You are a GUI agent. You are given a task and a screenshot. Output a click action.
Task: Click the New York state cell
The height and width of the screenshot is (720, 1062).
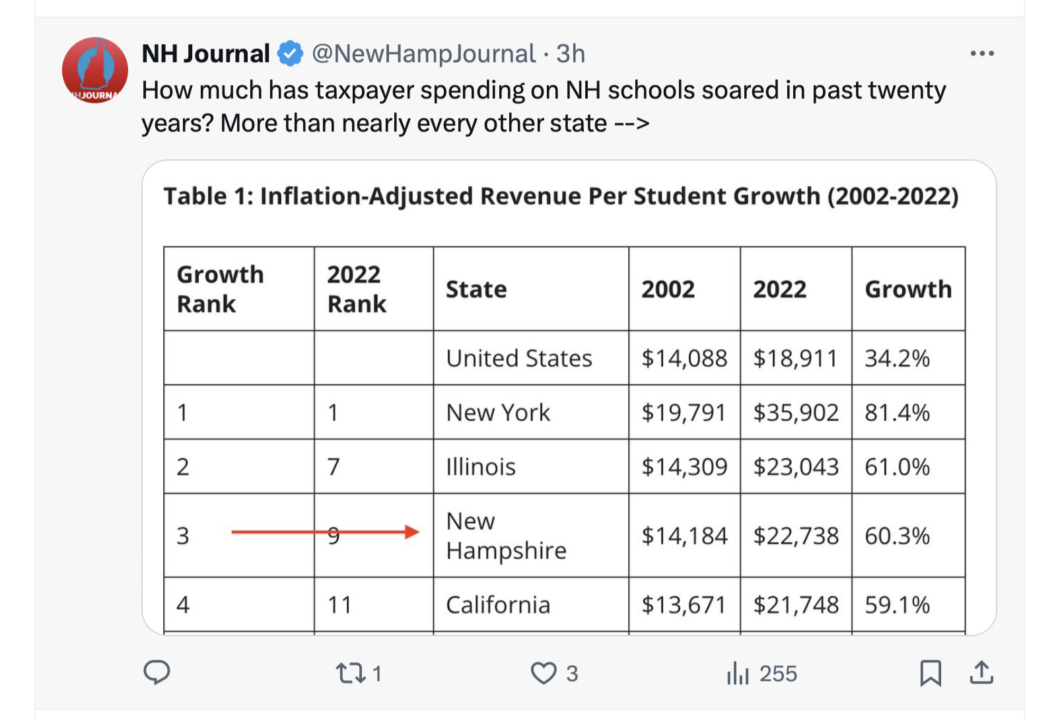point(498,412)
